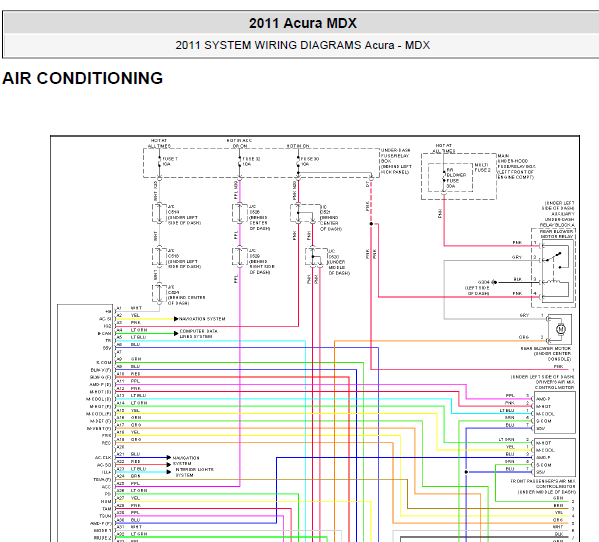Click the "AUXILIARY UNDER-DASH RELAY BLOCK A" text
Screen dimensions: 599x542
tap(557, 220)
